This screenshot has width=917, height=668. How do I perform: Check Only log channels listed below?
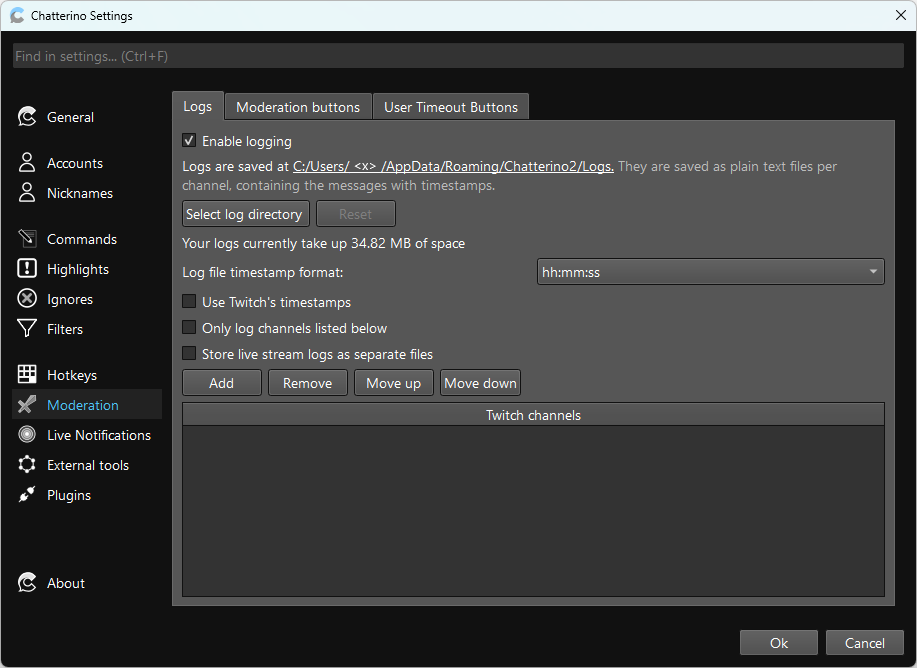[x=189, y=328]
